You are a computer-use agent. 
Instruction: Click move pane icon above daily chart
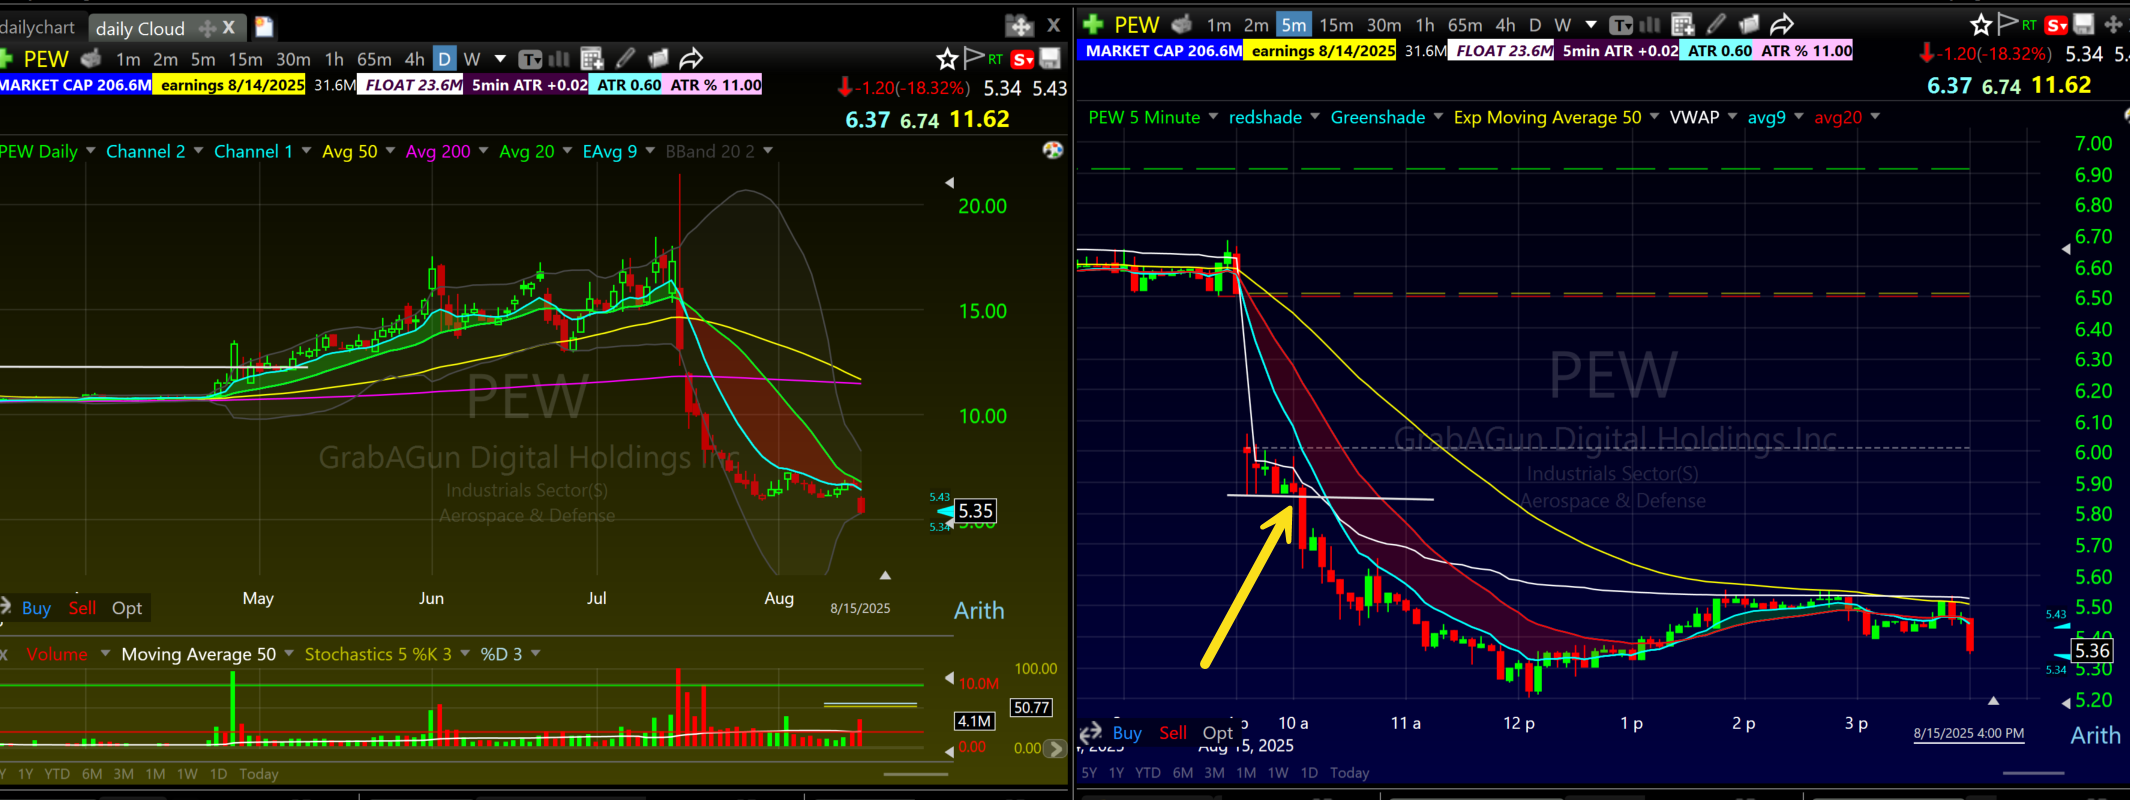pyautogui.click(x=1019, y=26)
